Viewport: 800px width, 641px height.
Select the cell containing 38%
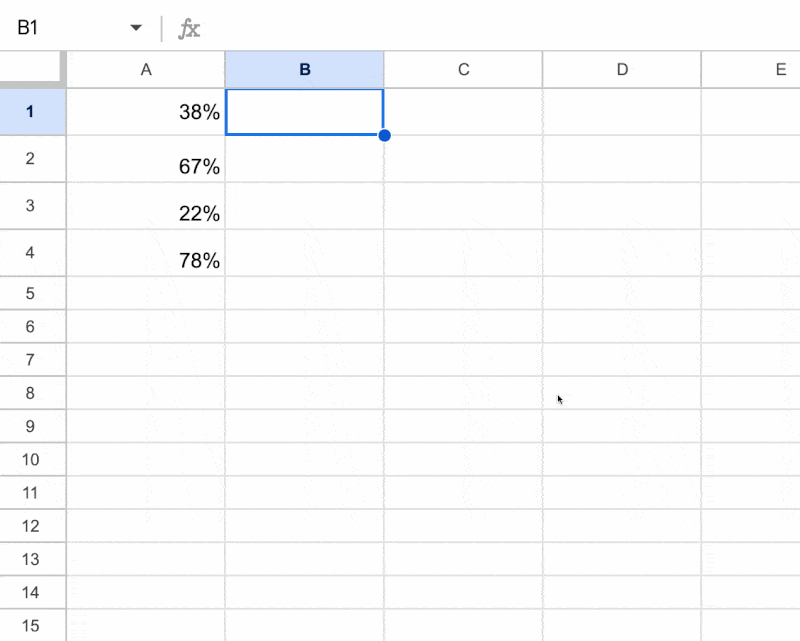(x=146, y=112)
